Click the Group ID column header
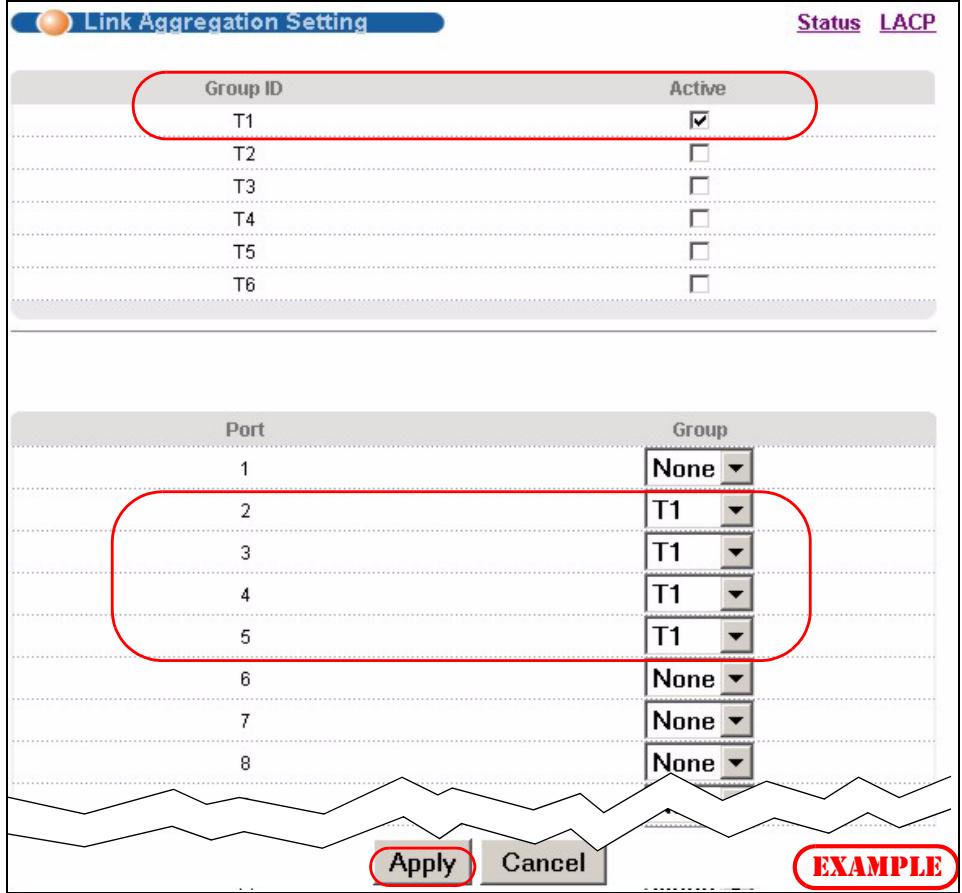 click(244, 88)
